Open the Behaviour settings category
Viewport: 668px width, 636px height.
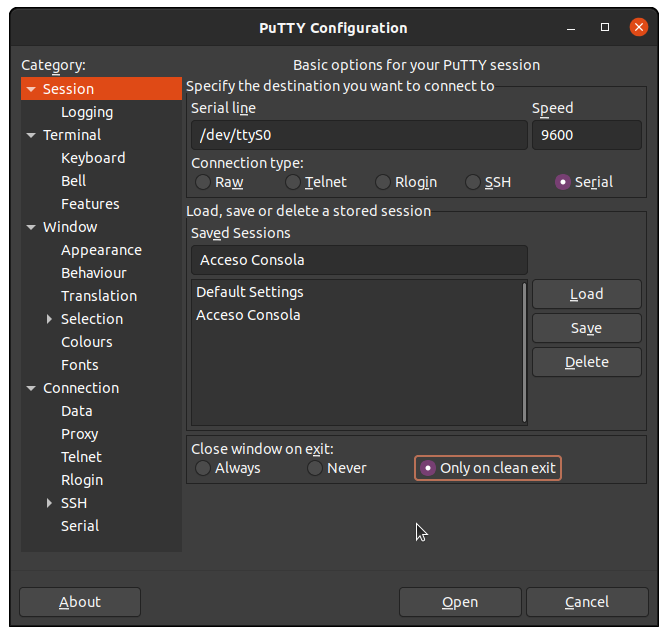tap(94, 273)
